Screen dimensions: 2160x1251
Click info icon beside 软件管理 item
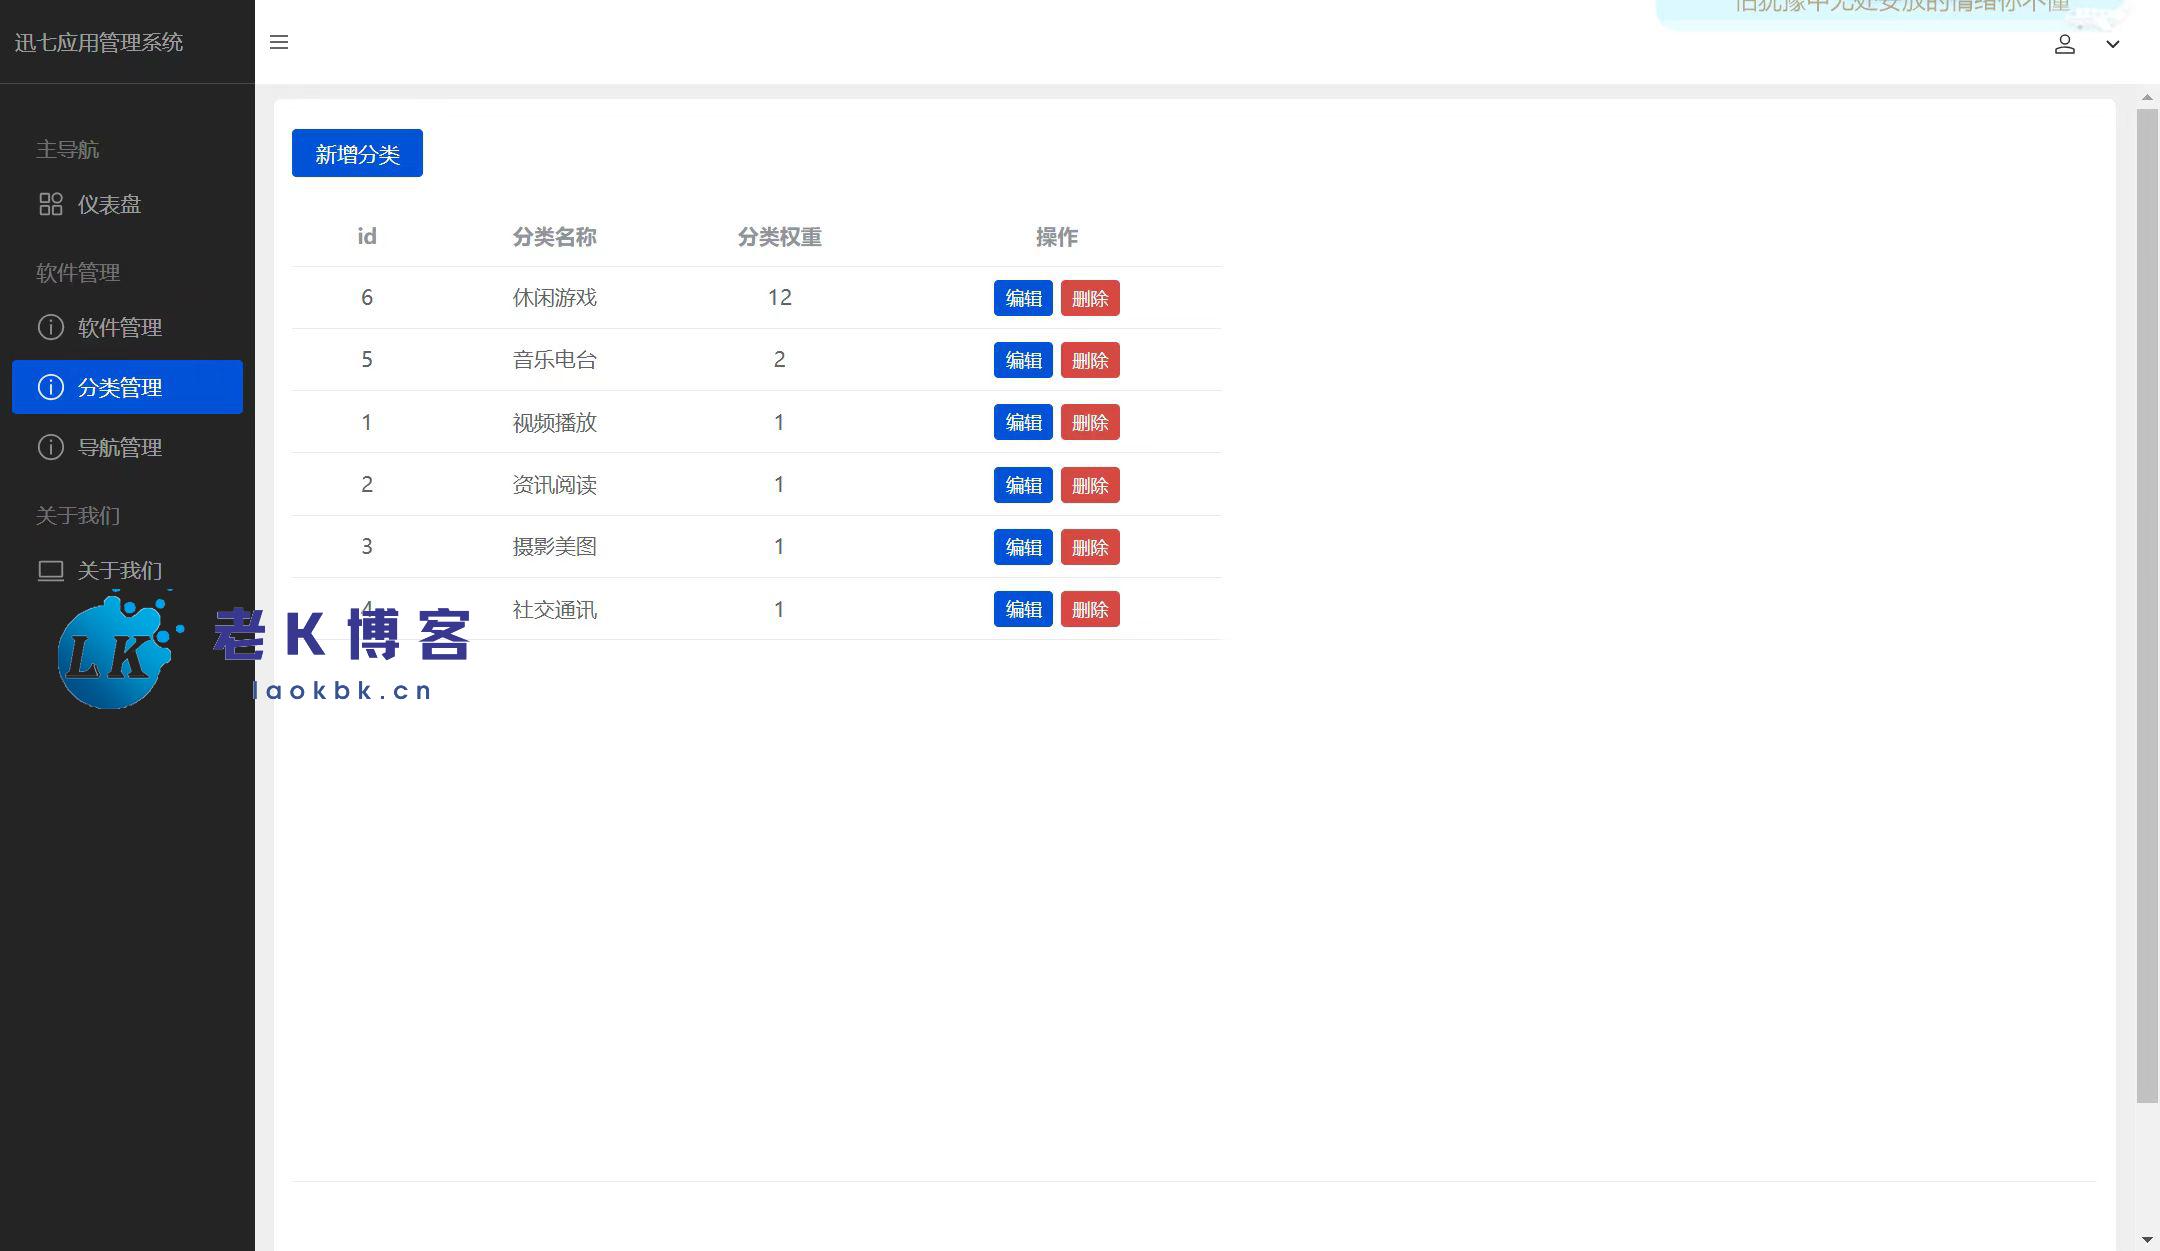(x=50, y=327)
